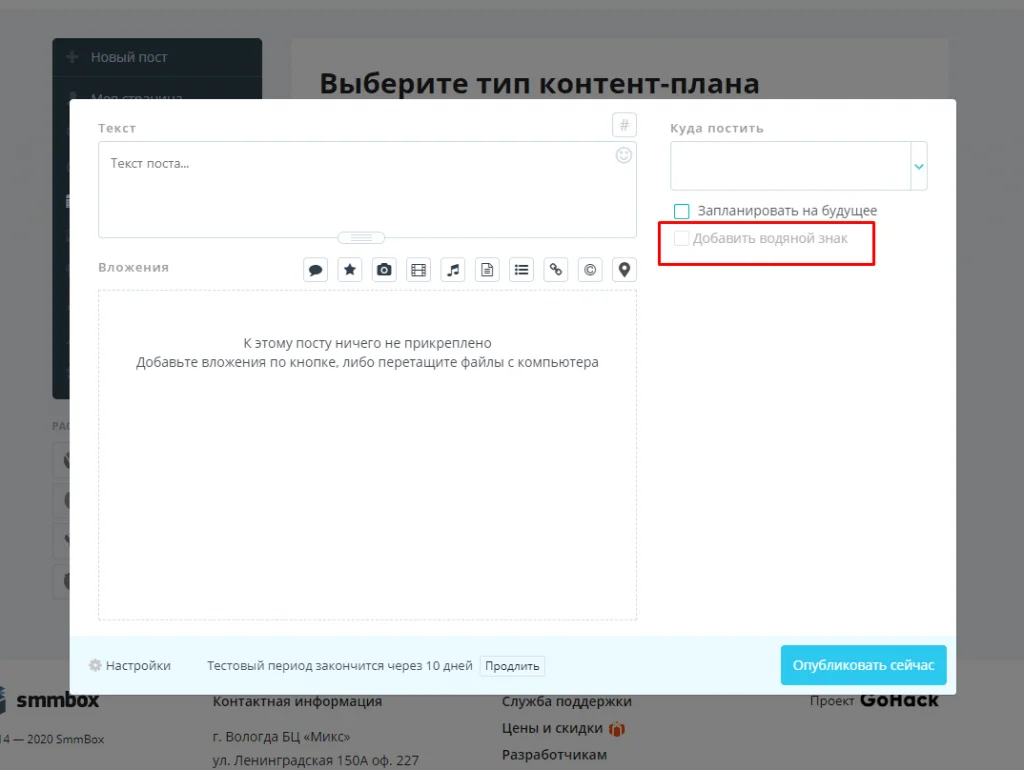
Task: Add a comment via speech bubble icon
Action: pos(315,270)
